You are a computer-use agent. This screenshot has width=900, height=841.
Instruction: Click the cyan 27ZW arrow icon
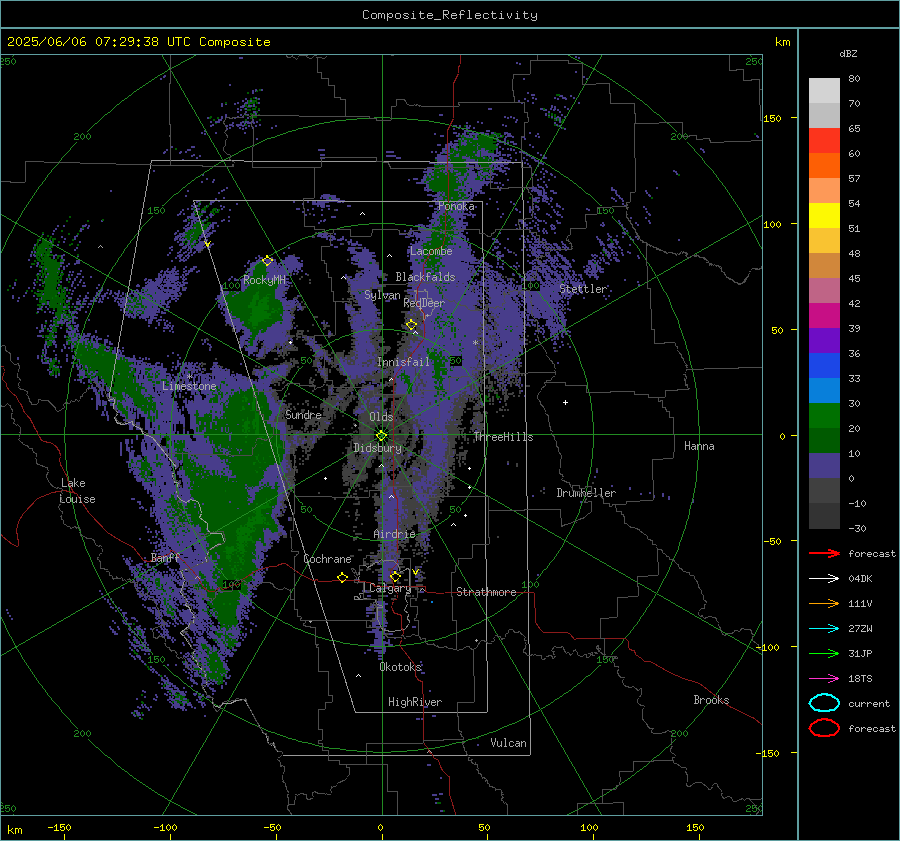point(824,629)
